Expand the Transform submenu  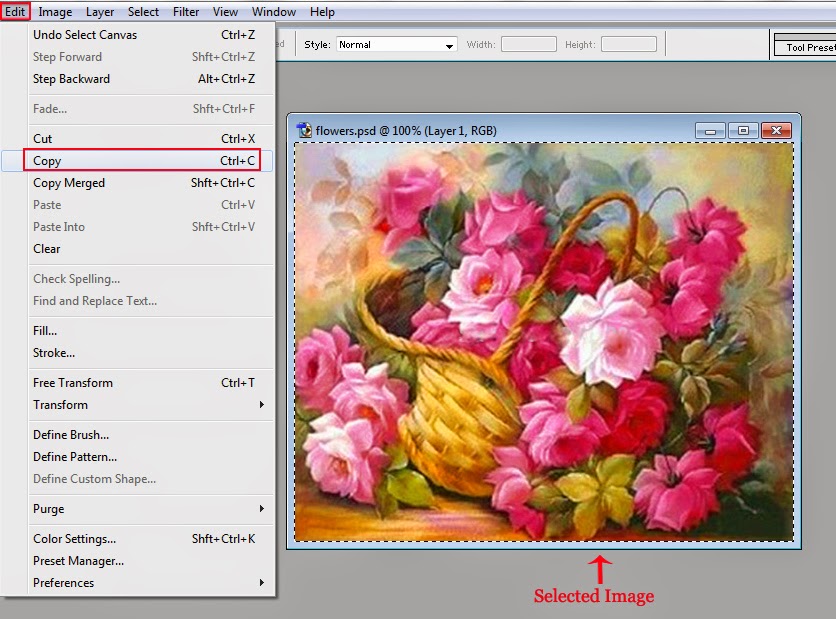click(143, 405)
